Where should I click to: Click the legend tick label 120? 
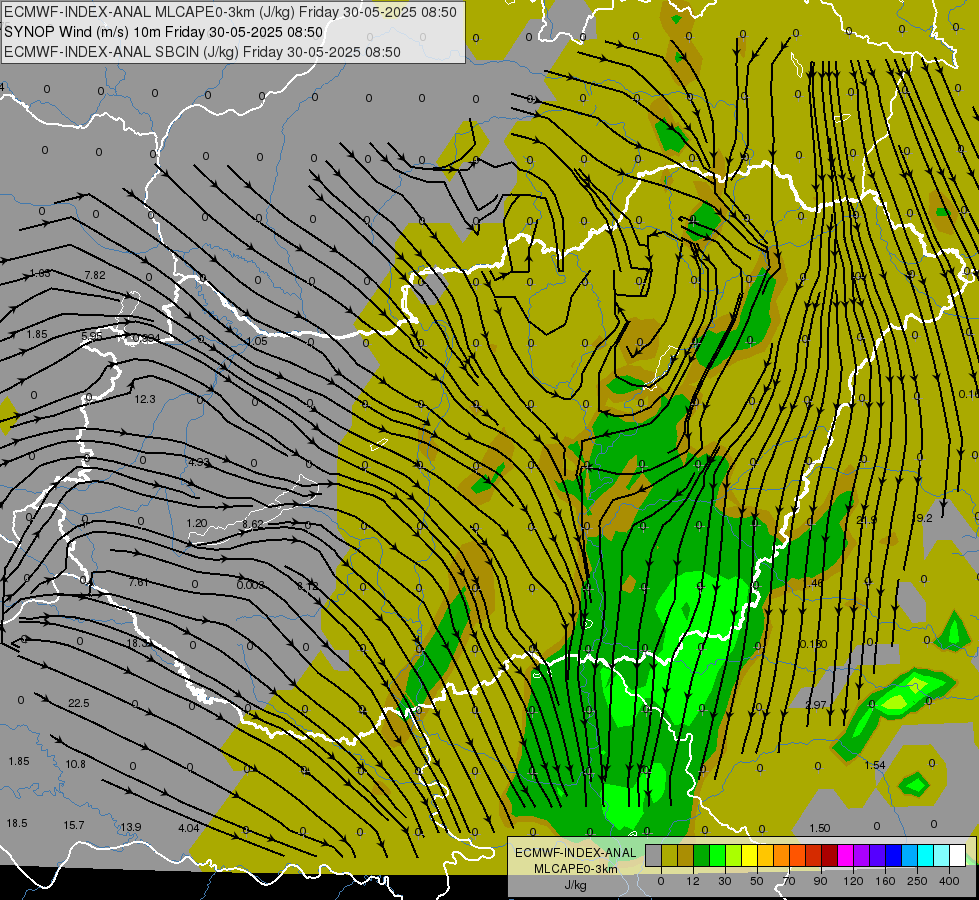[853, 881]
